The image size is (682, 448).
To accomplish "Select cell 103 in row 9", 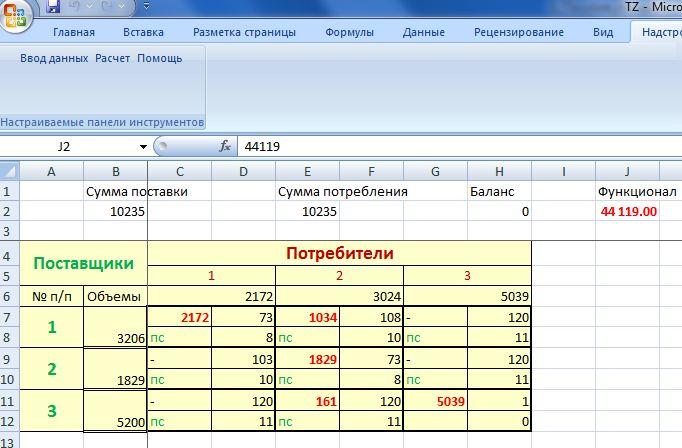I will coord(243,359).
